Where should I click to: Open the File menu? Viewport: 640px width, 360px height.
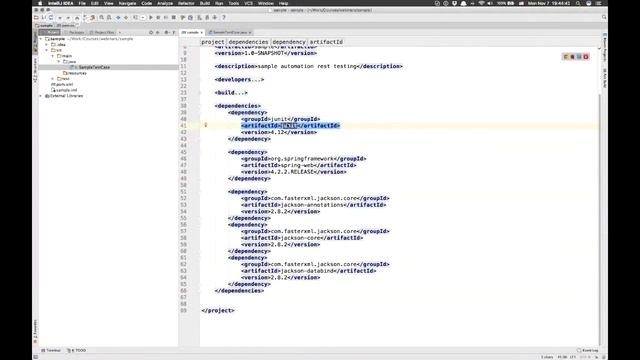82,3
